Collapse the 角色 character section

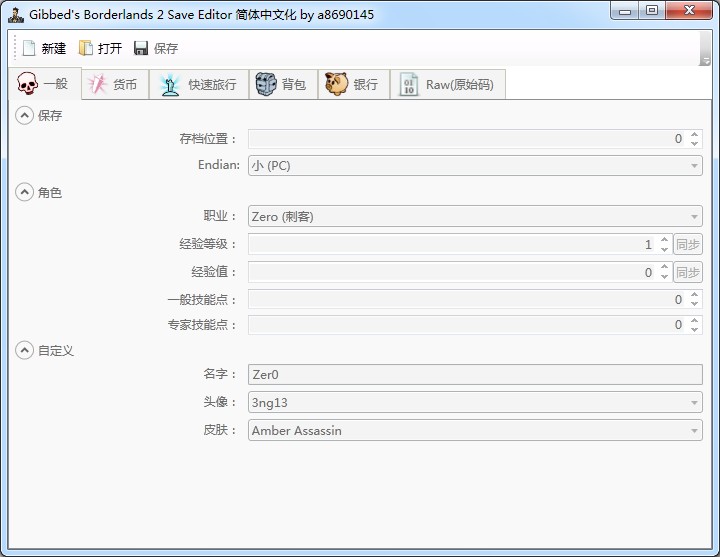(24, 192)
